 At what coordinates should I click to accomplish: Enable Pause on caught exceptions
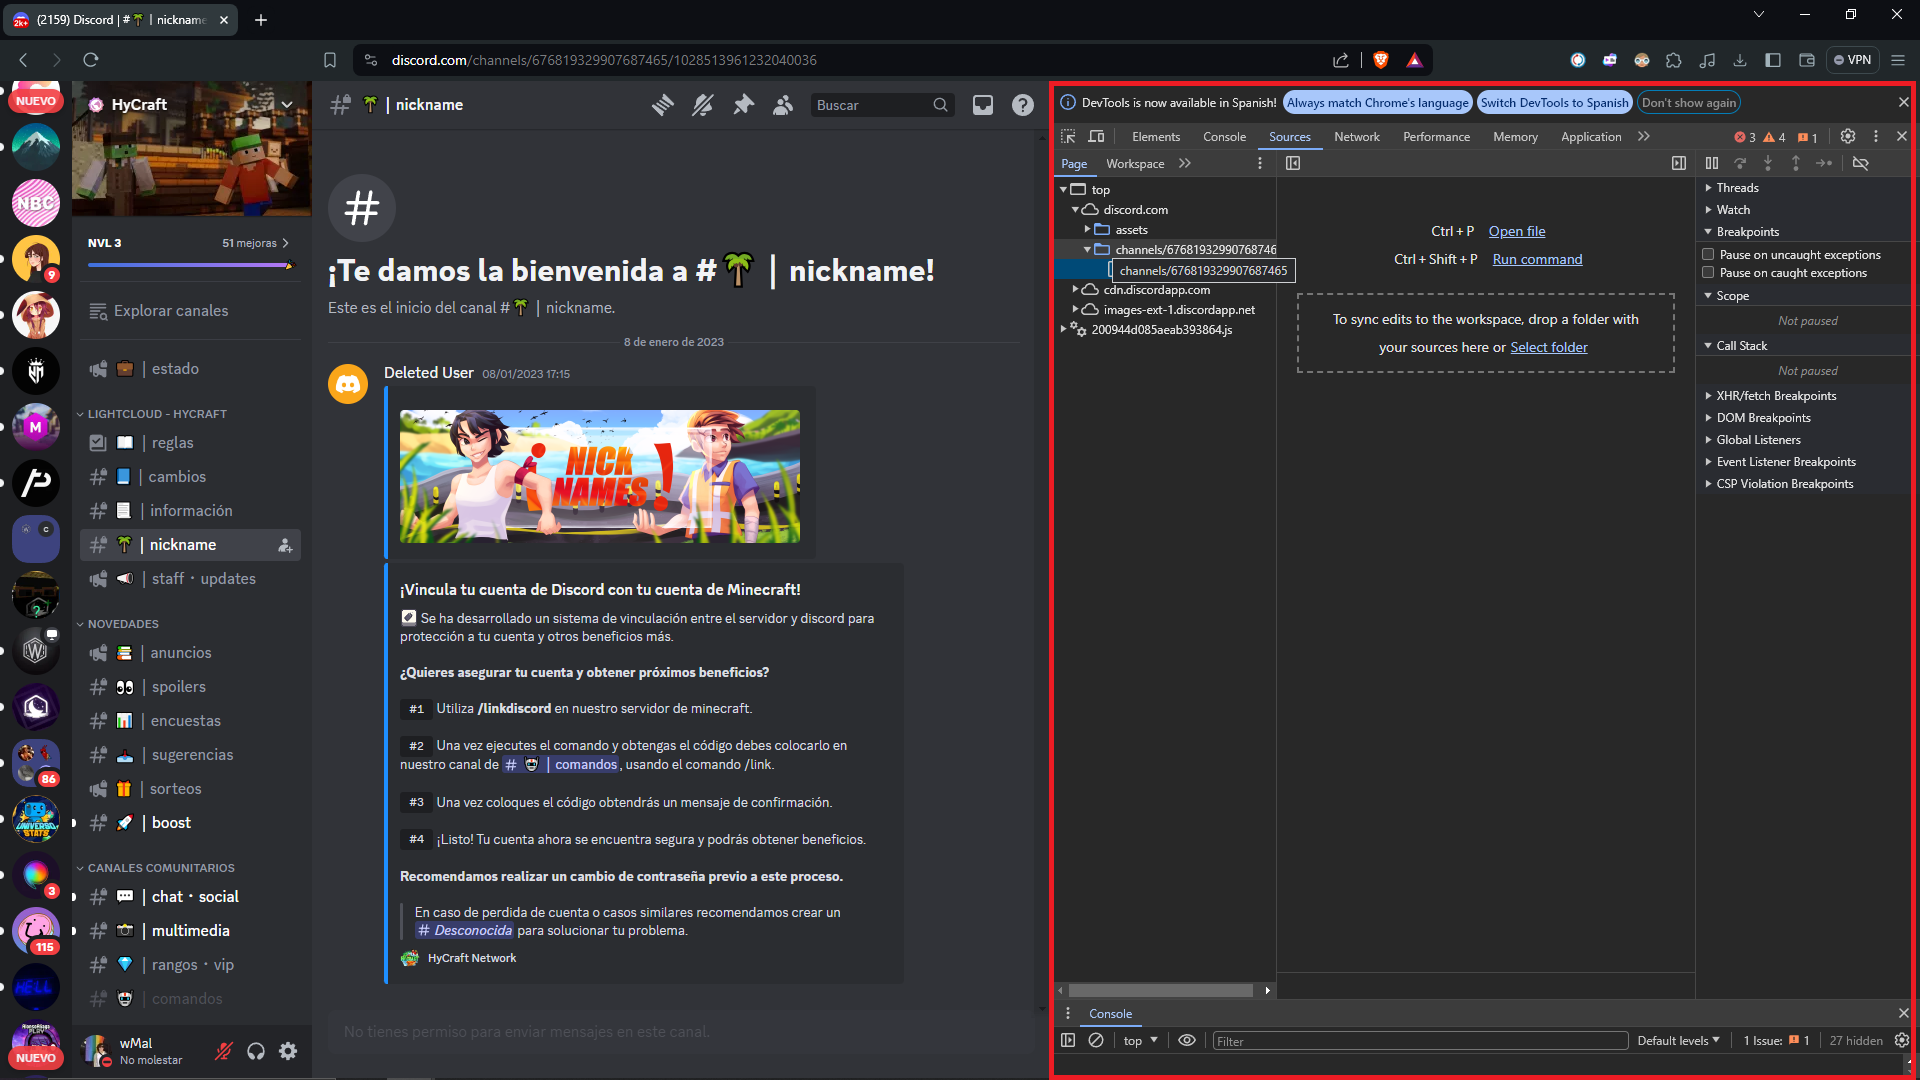pyautogui.click(x=1709, y=273)
